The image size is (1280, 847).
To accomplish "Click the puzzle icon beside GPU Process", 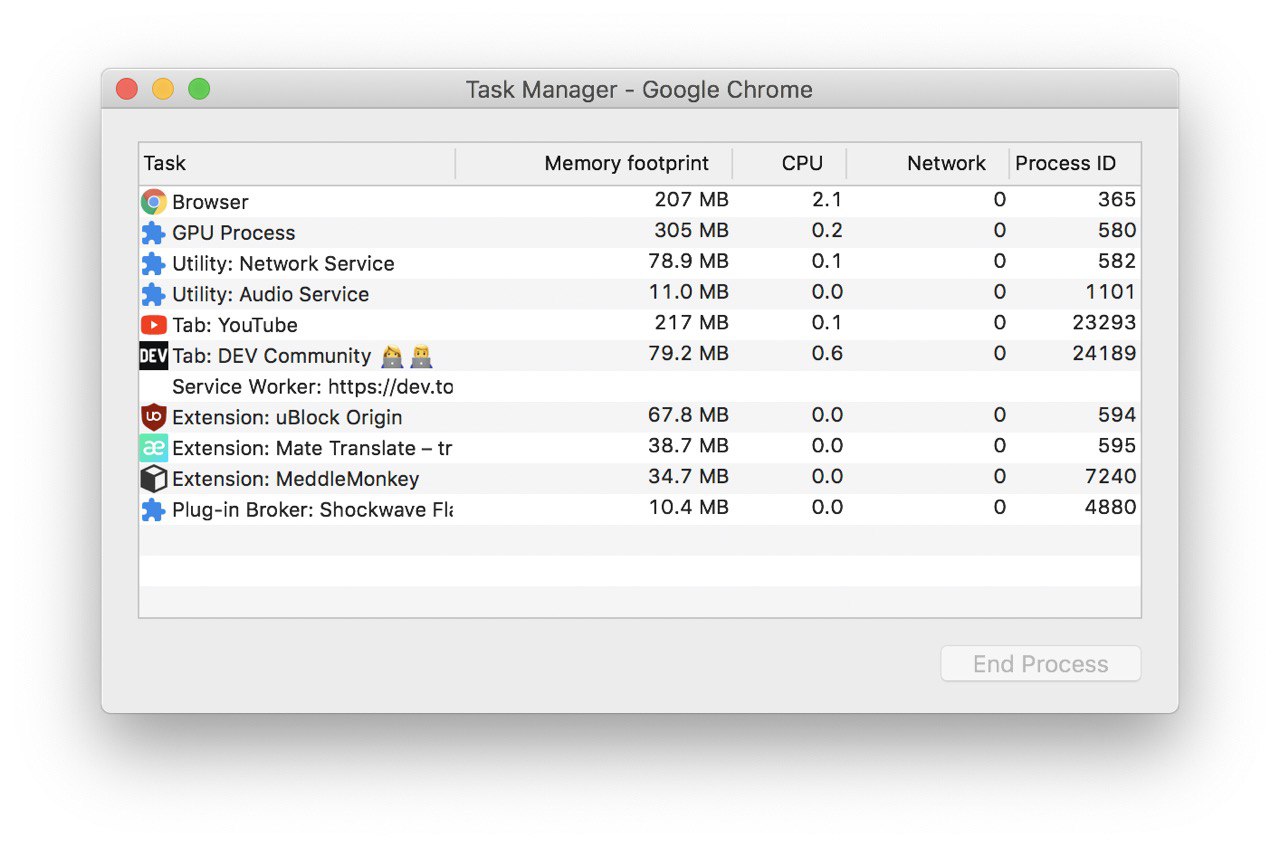I will [x=153, y=233].
